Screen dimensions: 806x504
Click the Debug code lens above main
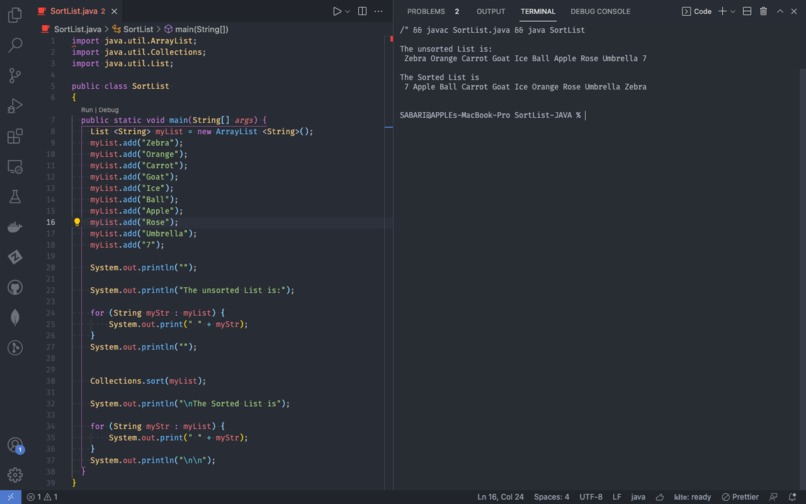pos(108,110)
